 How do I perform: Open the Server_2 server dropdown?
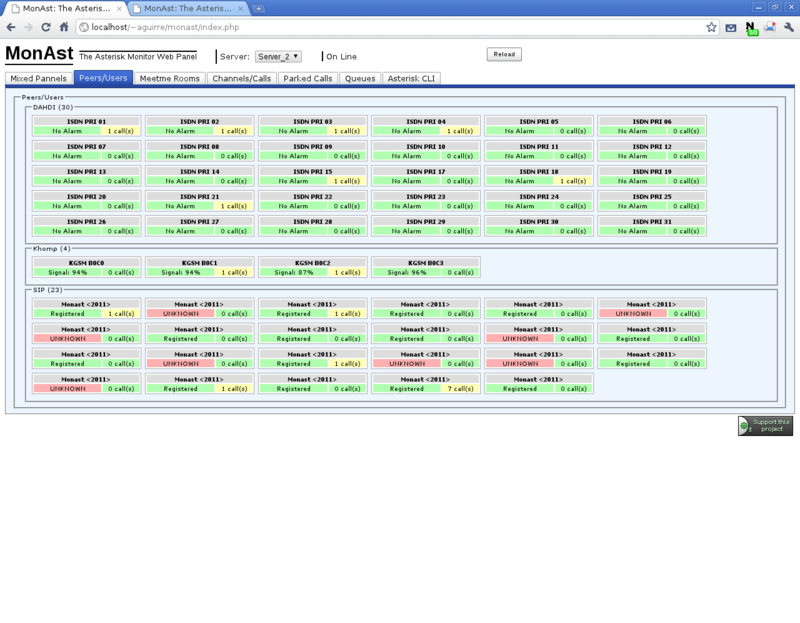pos(278,57)
